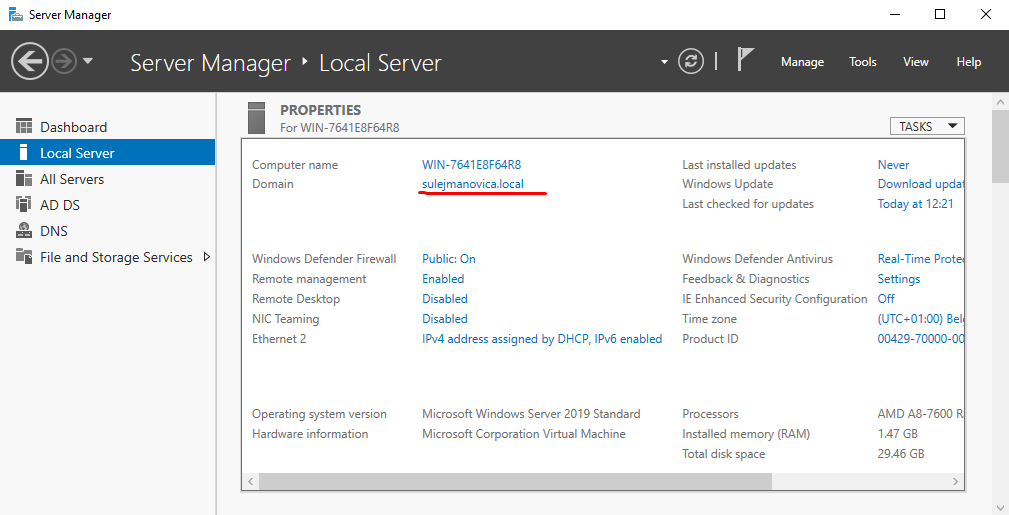Click the Public: On firewall link
Screen dimensions: 1009x515
pyautogui.click(x=449, y=259)
